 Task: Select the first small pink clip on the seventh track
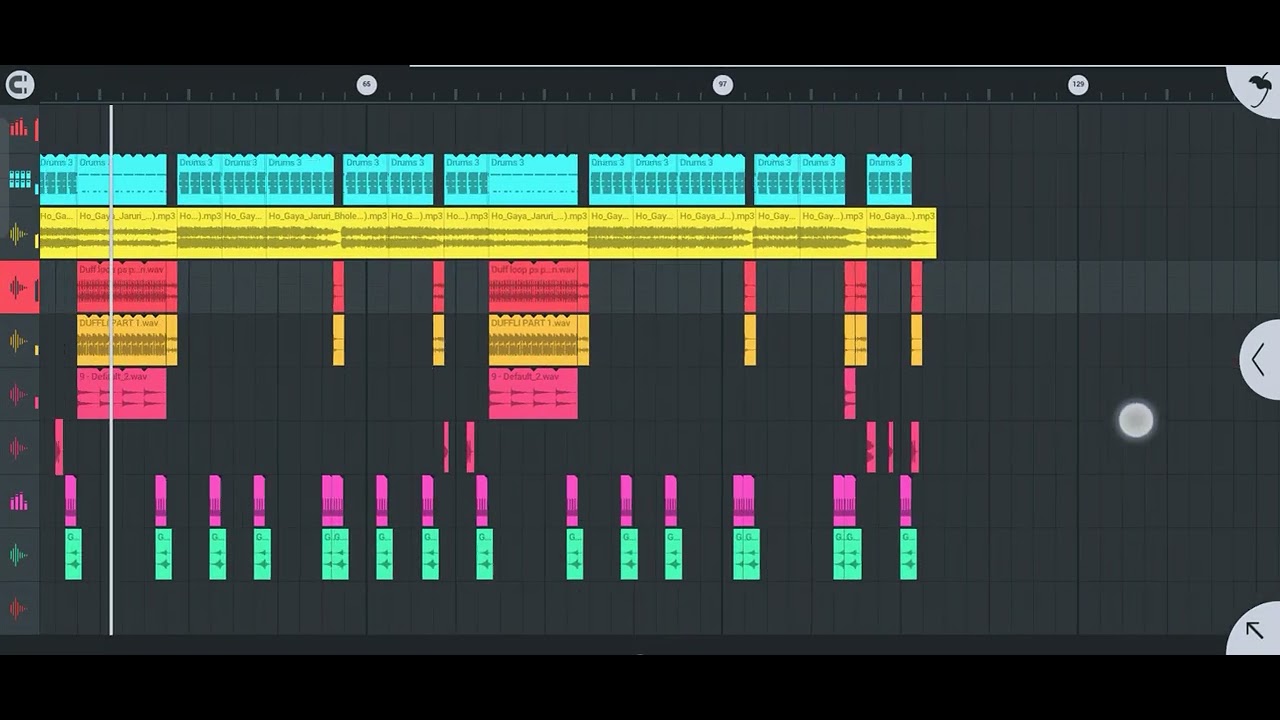point(59,446)
